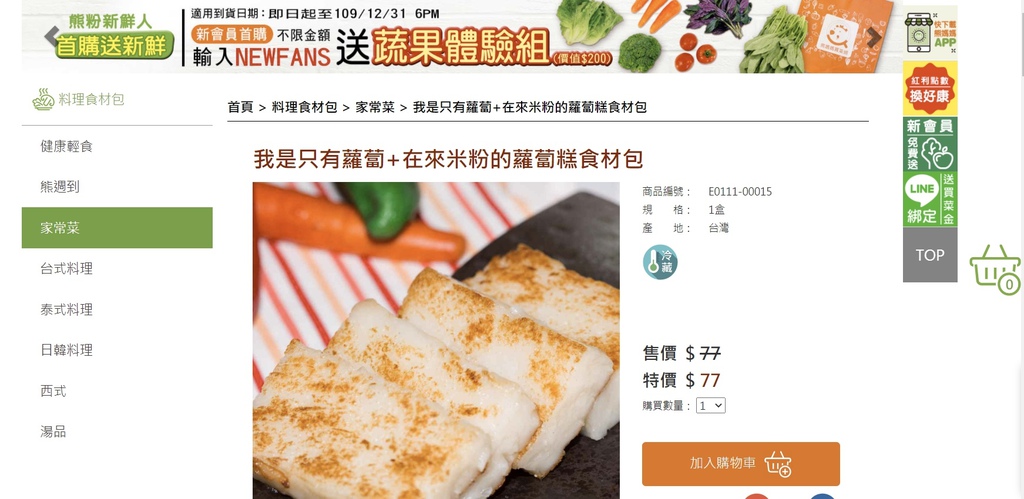Click the 冷藏 refrigerated thermometer icon
Screen dimensions: 1024x499
(x=660, y=263)
